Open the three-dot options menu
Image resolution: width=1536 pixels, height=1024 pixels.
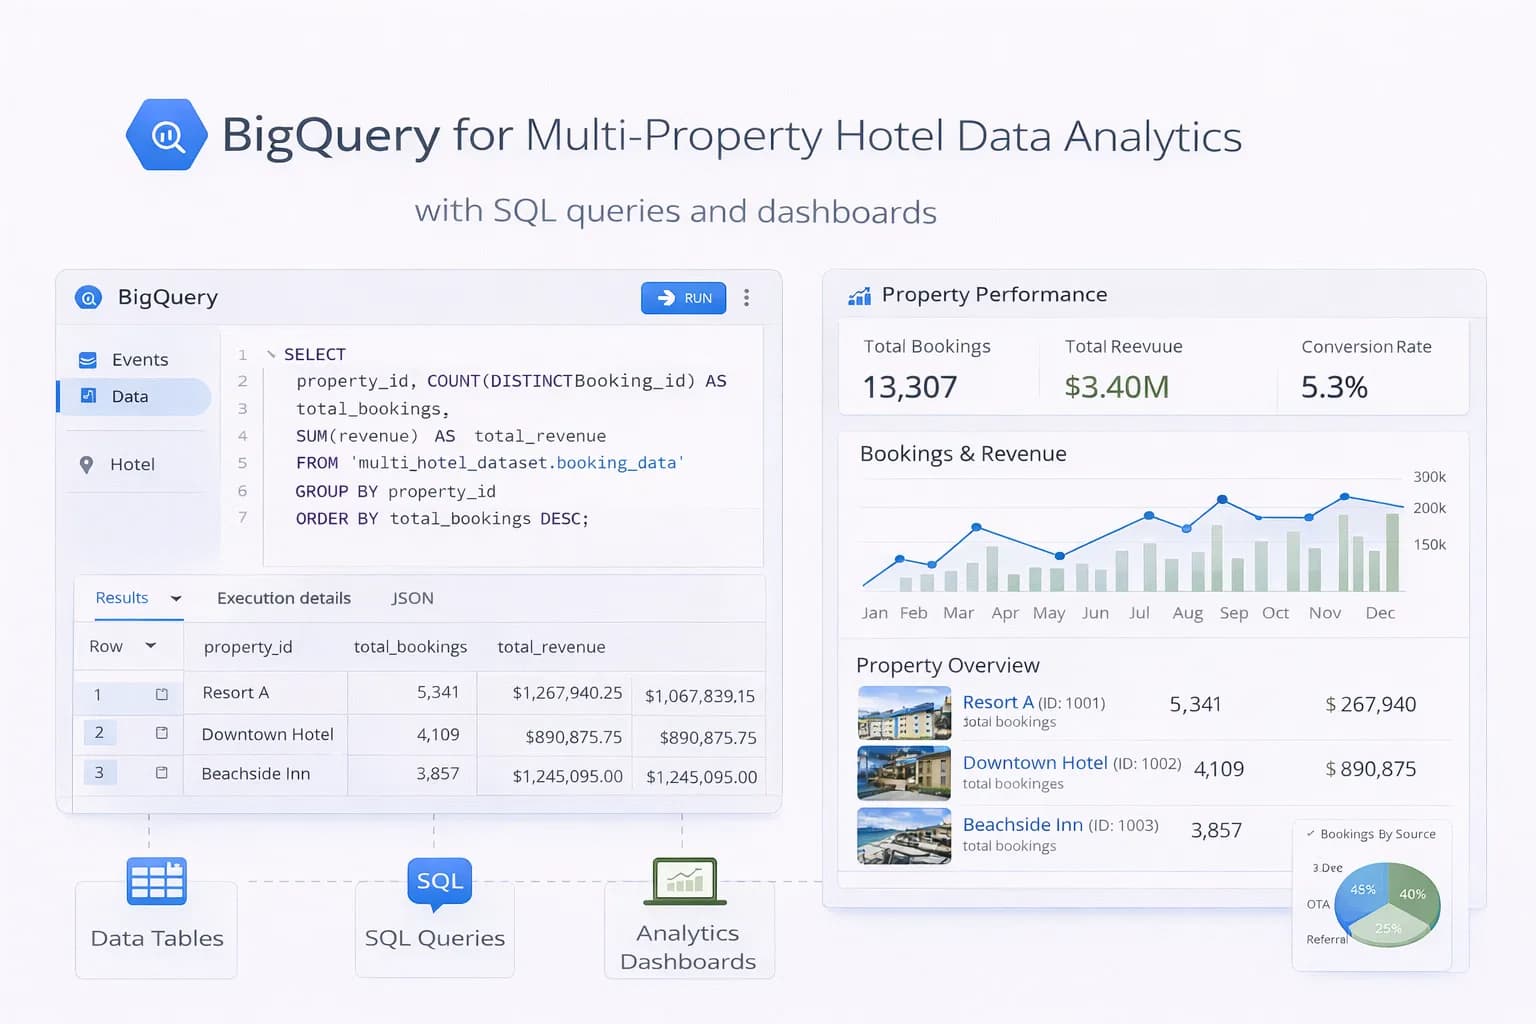tap(746, 298)
